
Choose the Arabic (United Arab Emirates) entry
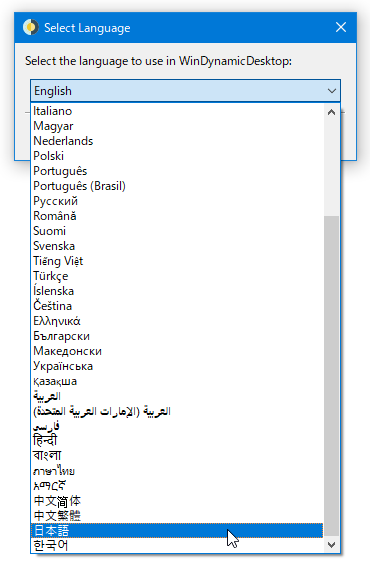[x=177, y=411]
